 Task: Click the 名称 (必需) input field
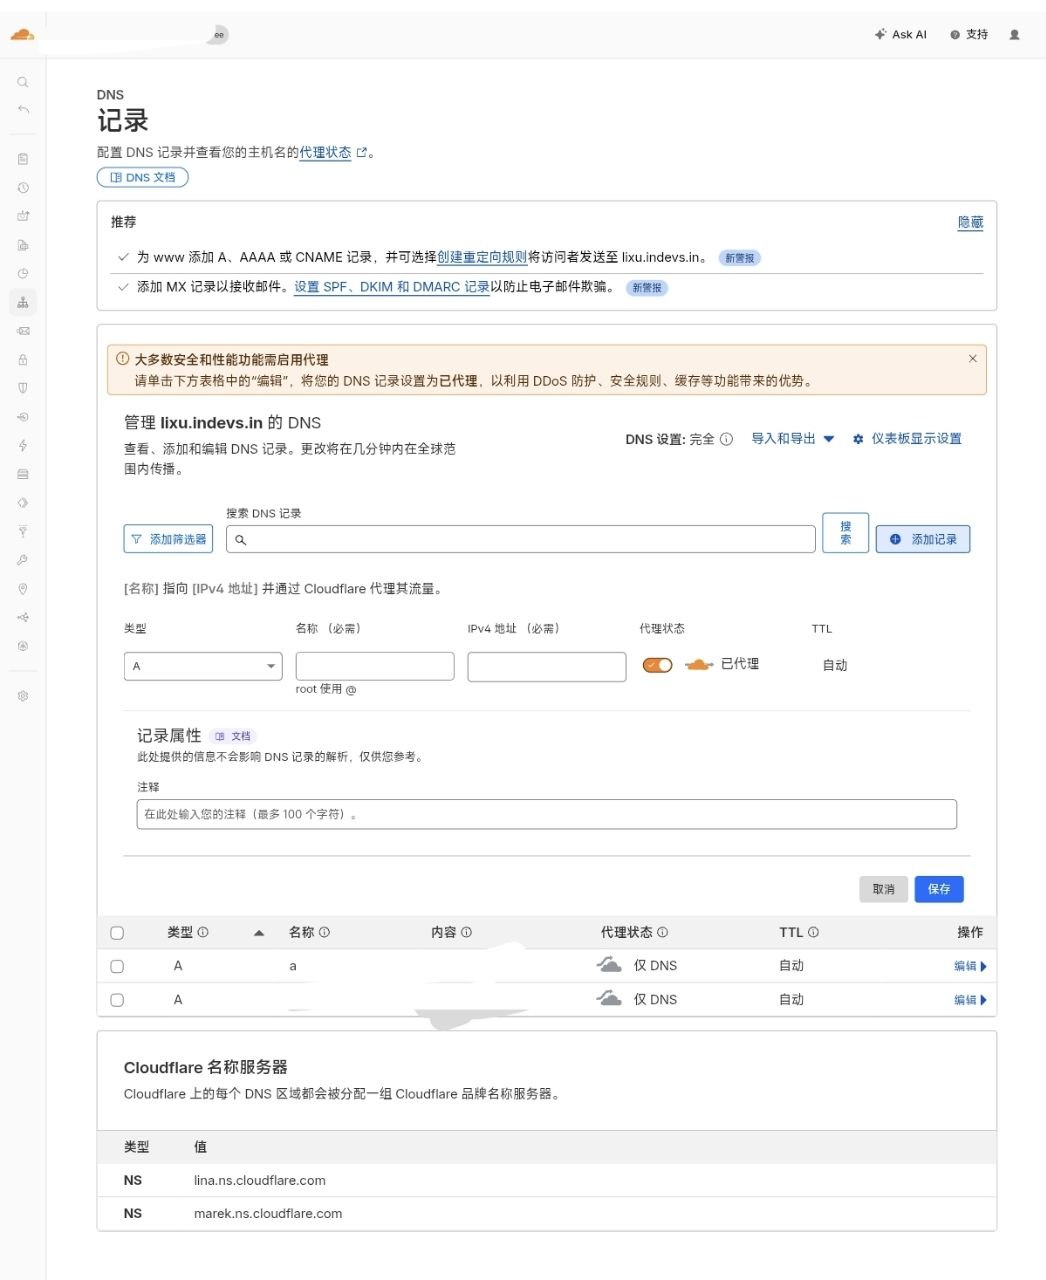click(375, 666)
